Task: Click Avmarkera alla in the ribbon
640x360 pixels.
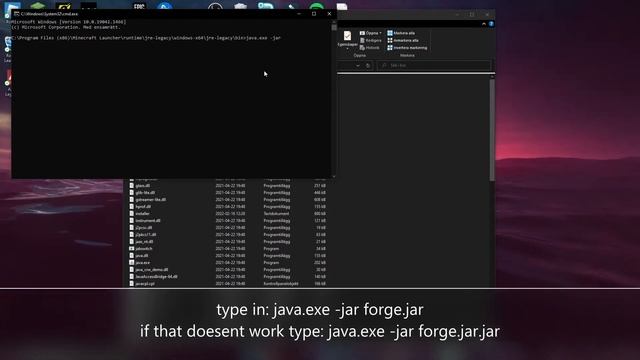Action: point(403,40)
